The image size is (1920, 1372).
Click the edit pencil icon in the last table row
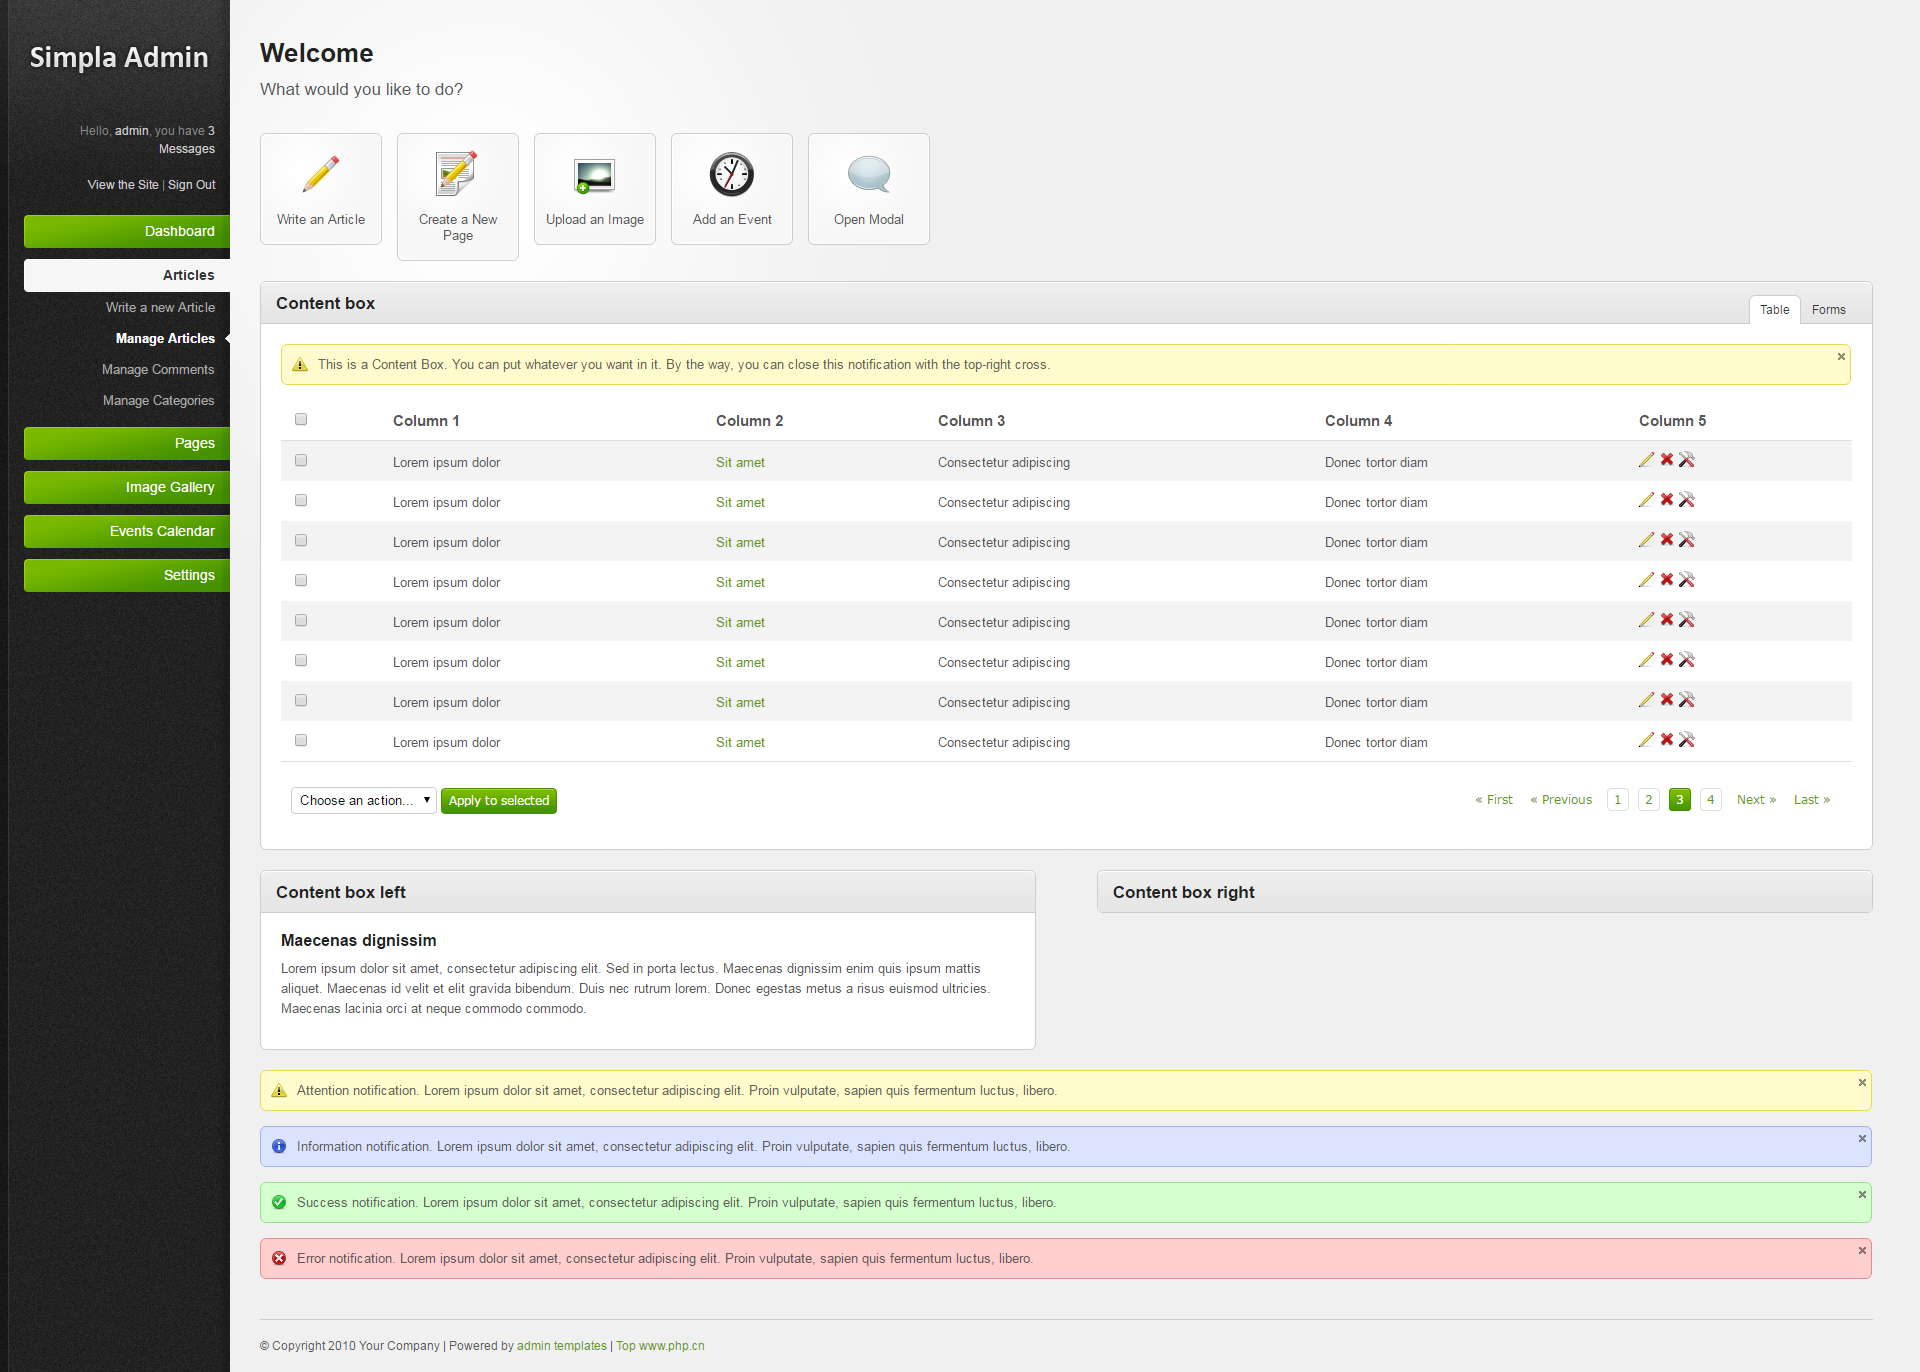(1647, 740)
